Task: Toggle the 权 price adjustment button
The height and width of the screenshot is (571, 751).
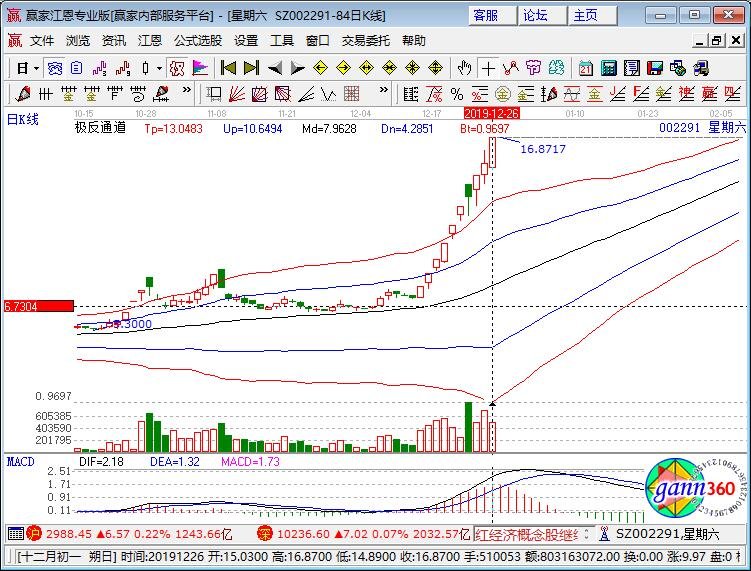Action: click(x=177, y=68)
